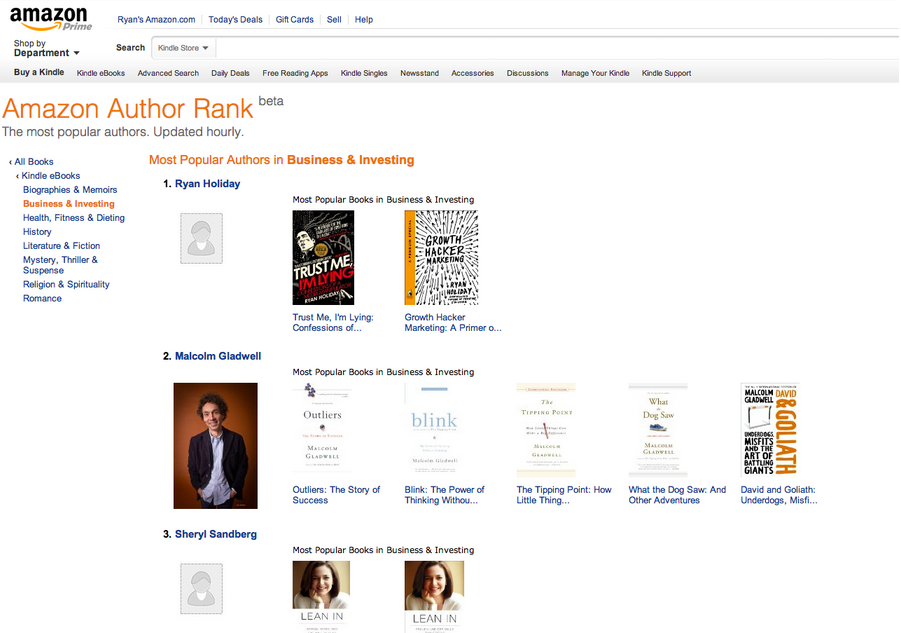Click the Amazon Prime logo
The image size is (901, 633).
point(51,18)
